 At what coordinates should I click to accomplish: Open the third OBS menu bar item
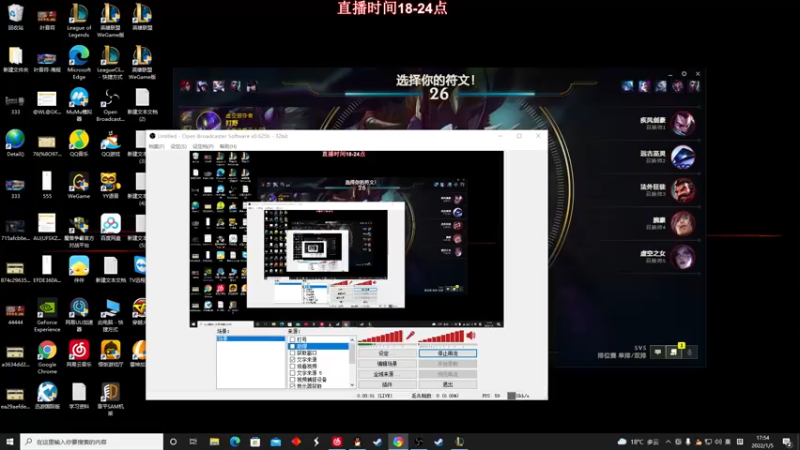[203, 146]
